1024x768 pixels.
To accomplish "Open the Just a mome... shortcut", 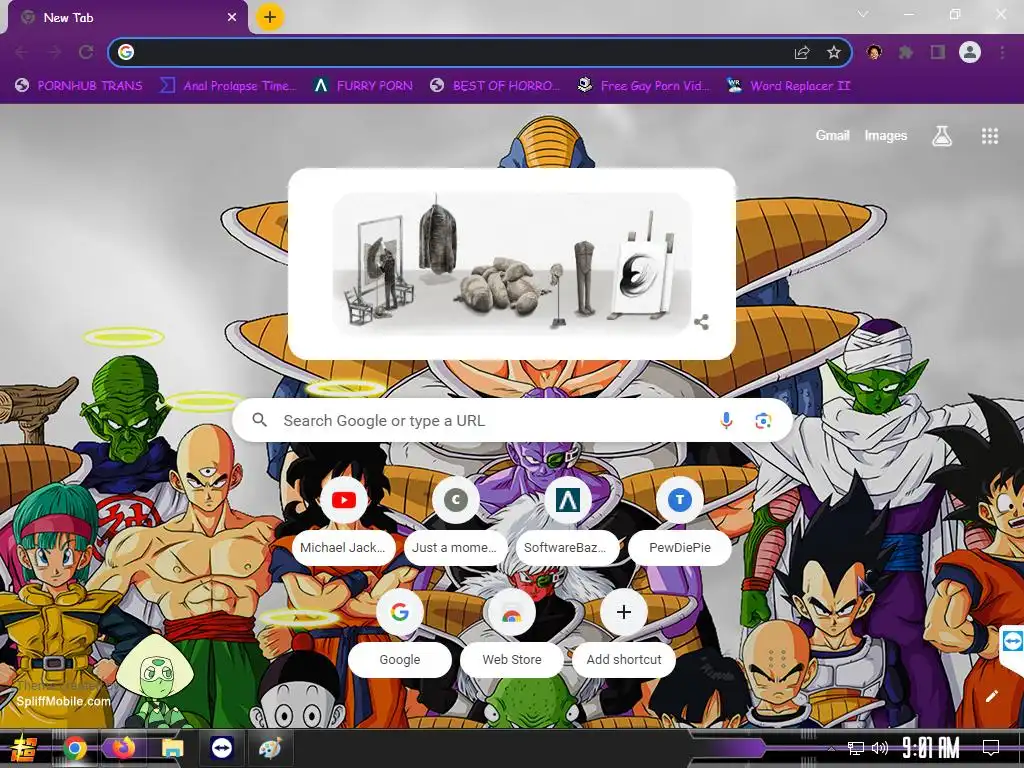I will pos(455,520).
